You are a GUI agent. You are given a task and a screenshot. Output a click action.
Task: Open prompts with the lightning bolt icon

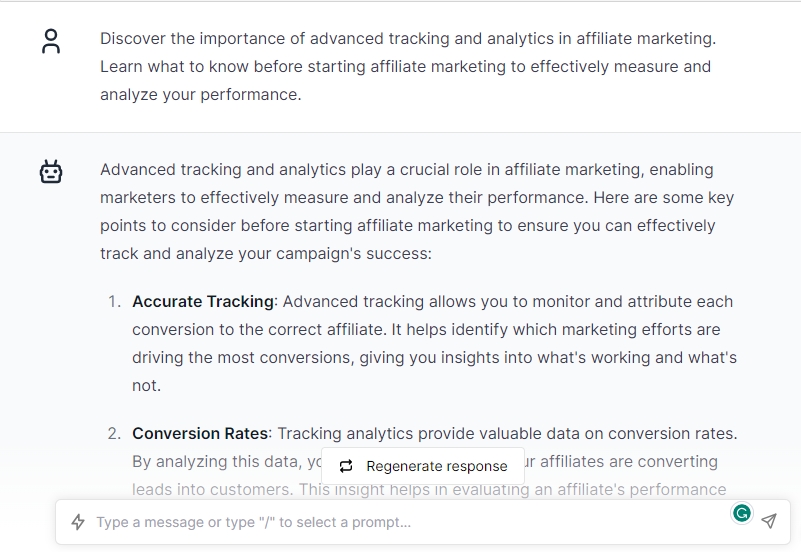78,522
